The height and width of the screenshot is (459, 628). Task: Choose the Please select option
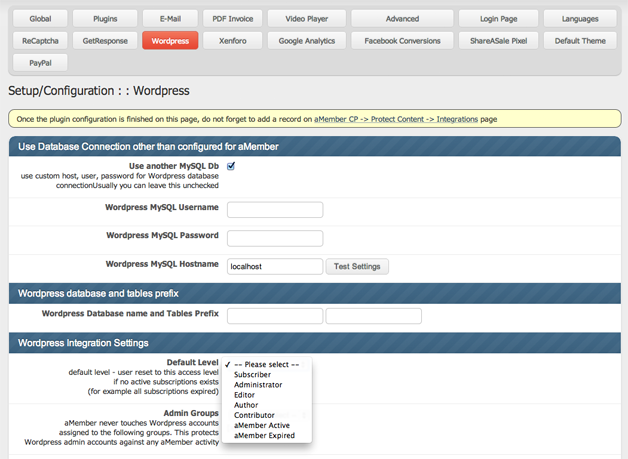coord(267,364)
